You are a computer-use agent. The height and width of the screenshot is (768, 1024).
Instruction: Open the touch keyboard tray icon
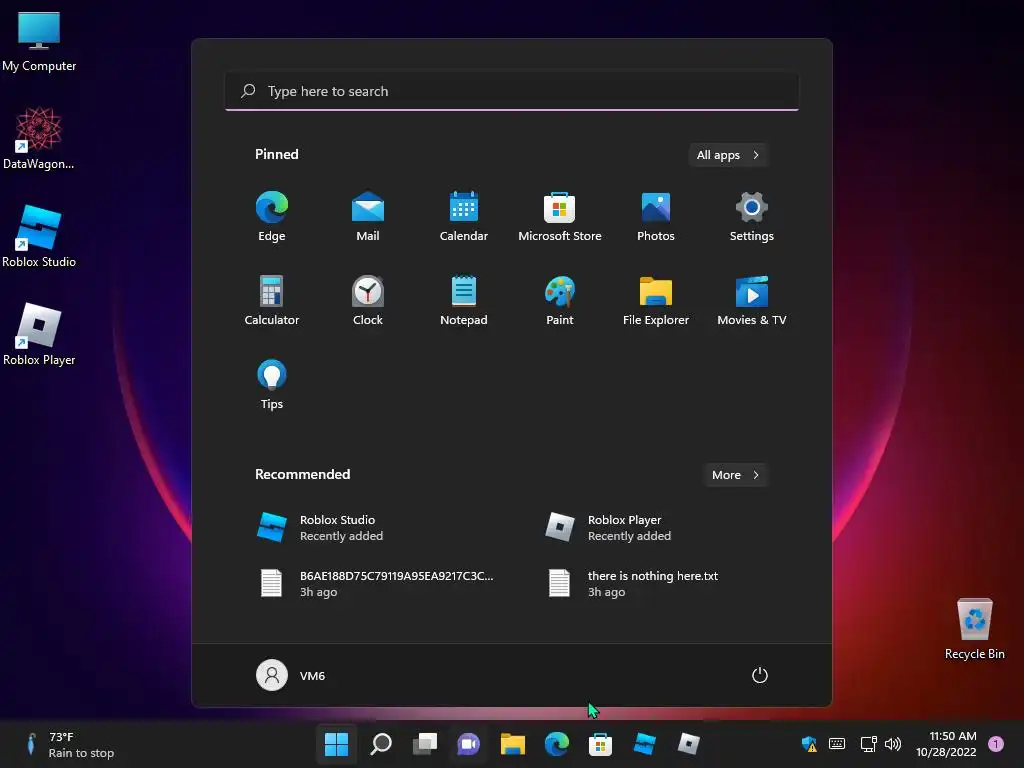[x=837, y=744]
